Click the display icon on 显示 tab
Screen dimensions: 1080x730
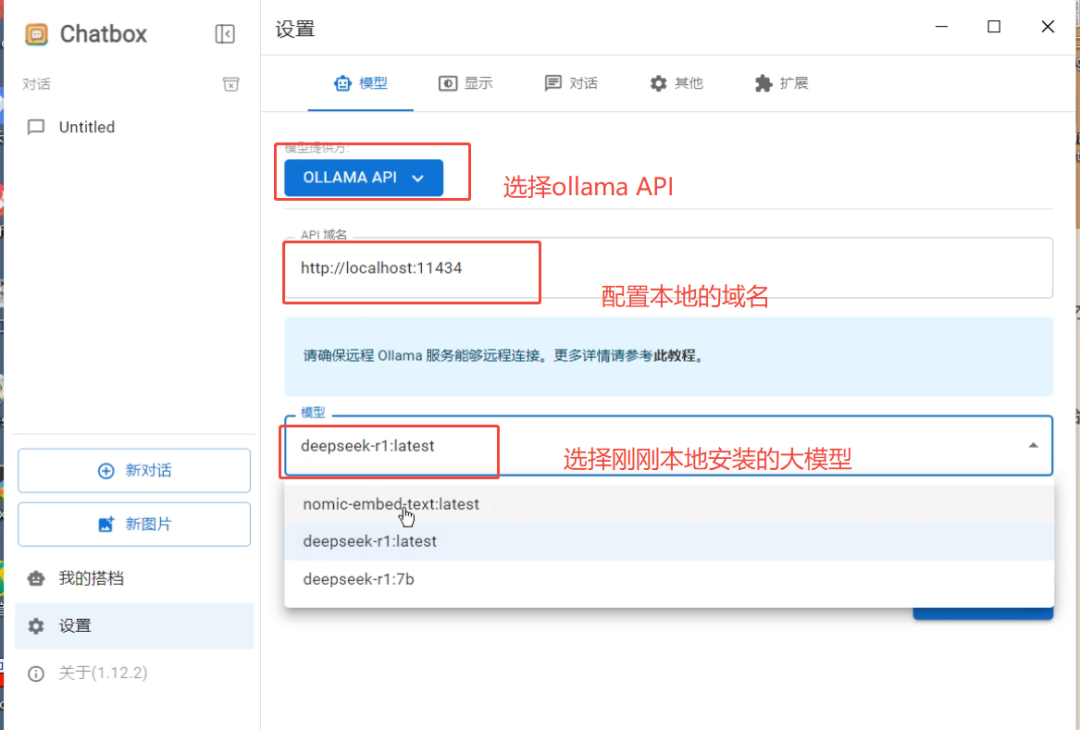(x=448, y=83)
